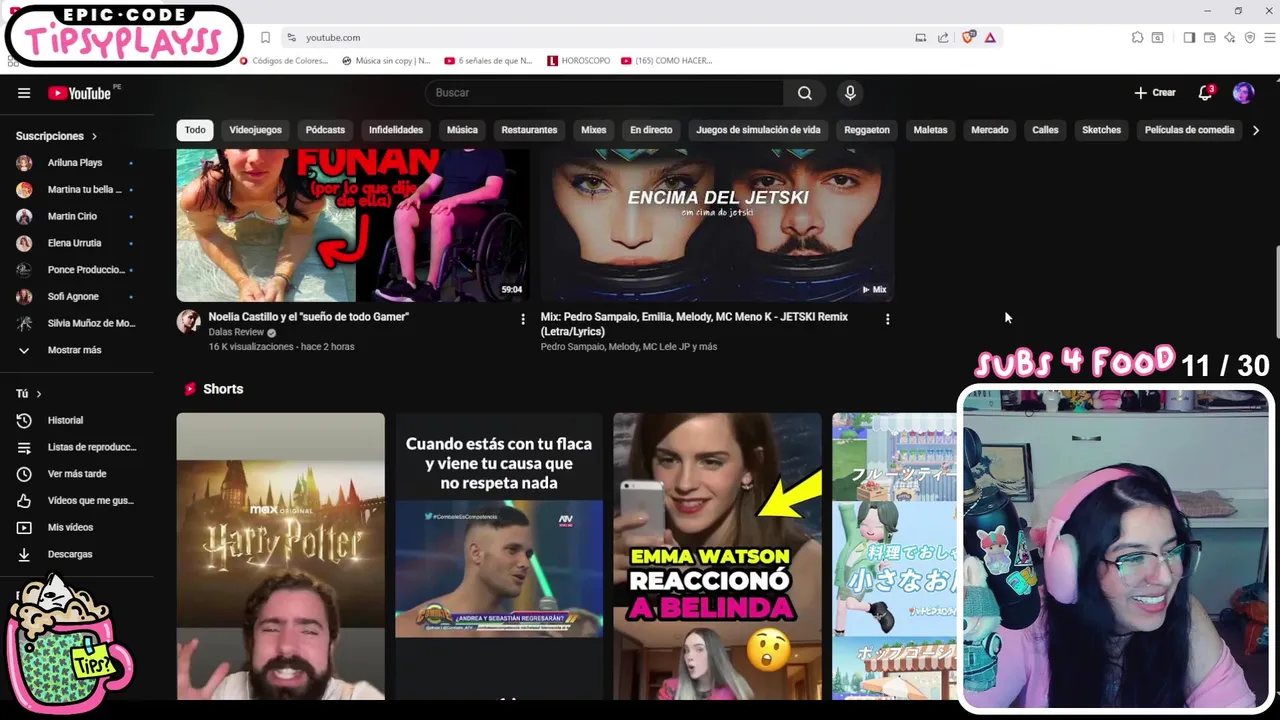The width and height of the screenshot is (1280, 720).
Task: Open Ver más tarde in sidebar
Action: [77, 473]
